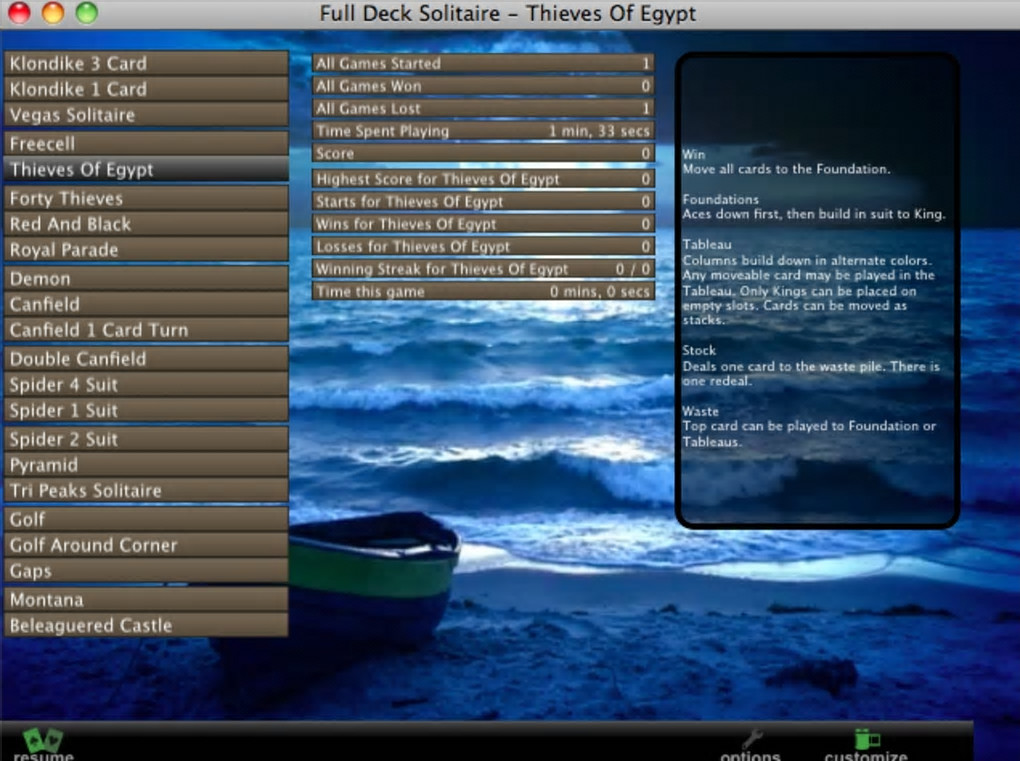
Task: Click Time Spent Playing row
Action: (x=483, y=131)
